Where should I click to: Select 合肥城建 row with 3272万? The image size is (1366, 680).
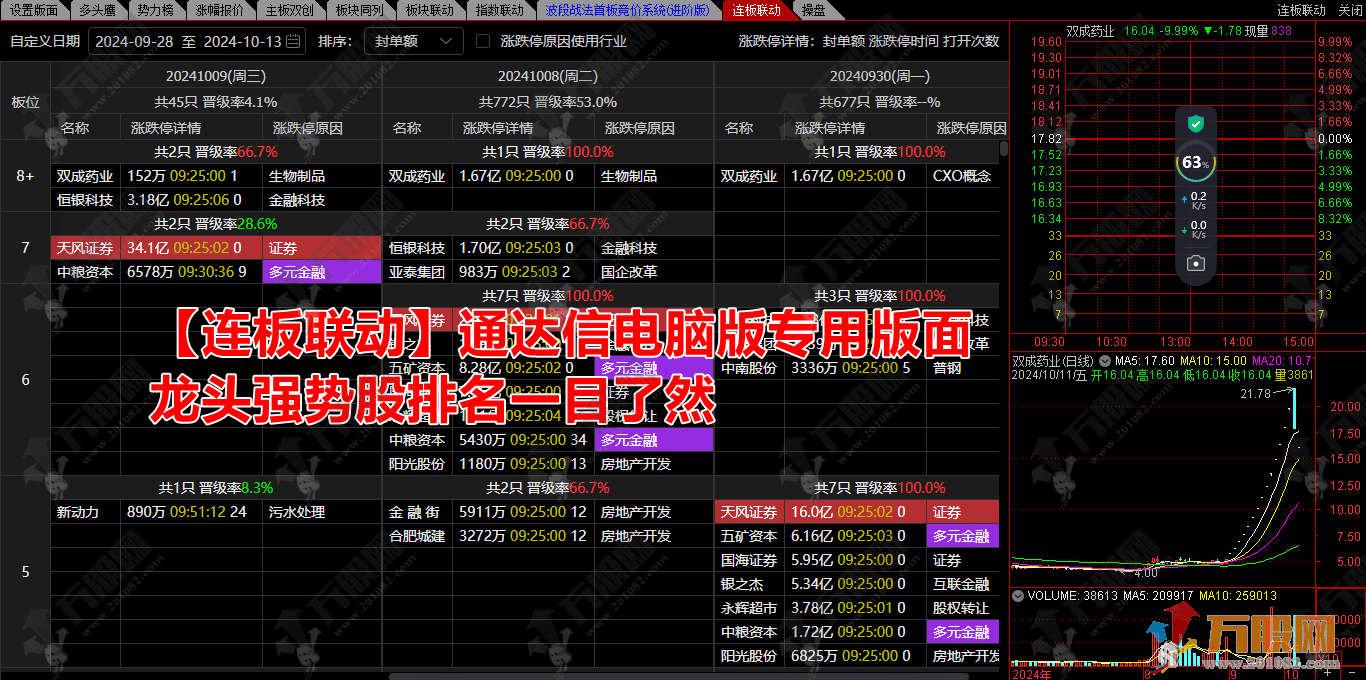coord(548,536)
